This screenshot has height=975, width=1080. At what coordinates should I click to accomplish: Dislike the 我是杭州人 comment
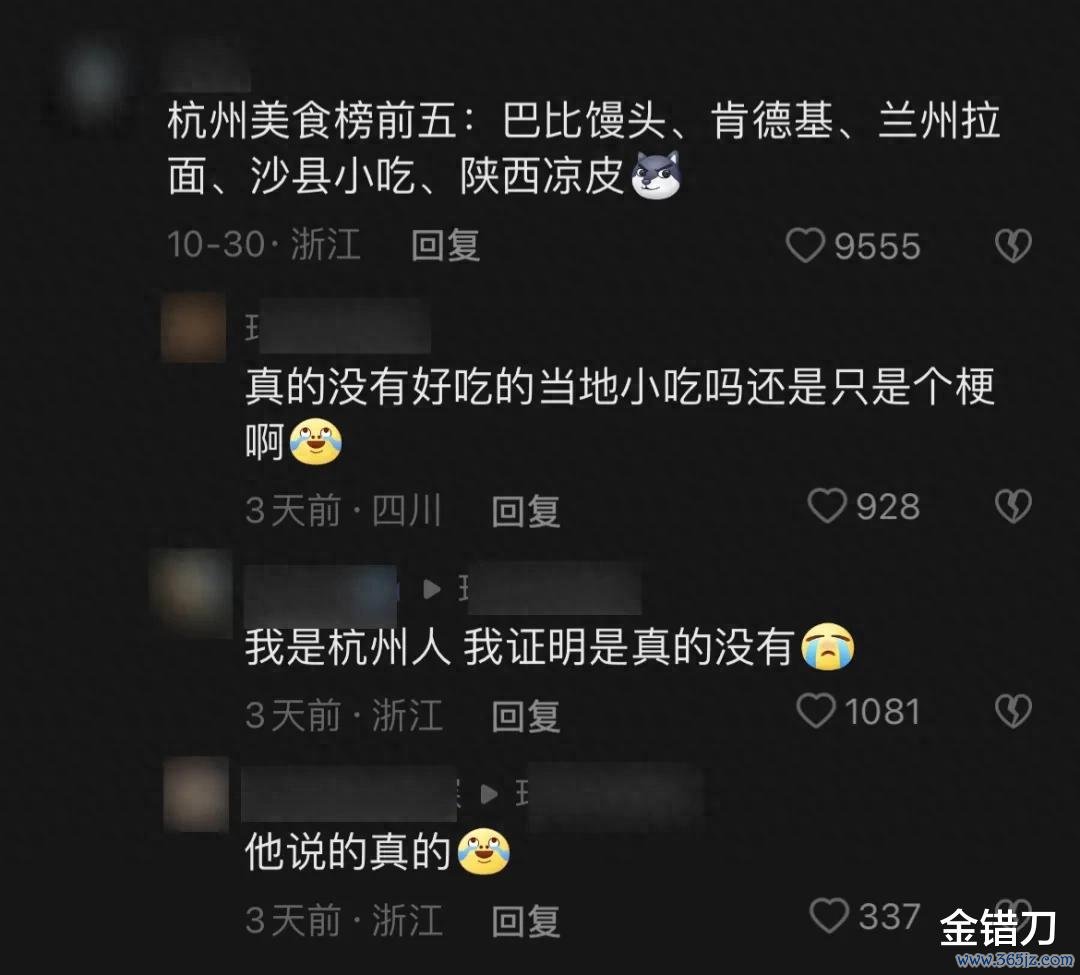(x=1013, y=711)
